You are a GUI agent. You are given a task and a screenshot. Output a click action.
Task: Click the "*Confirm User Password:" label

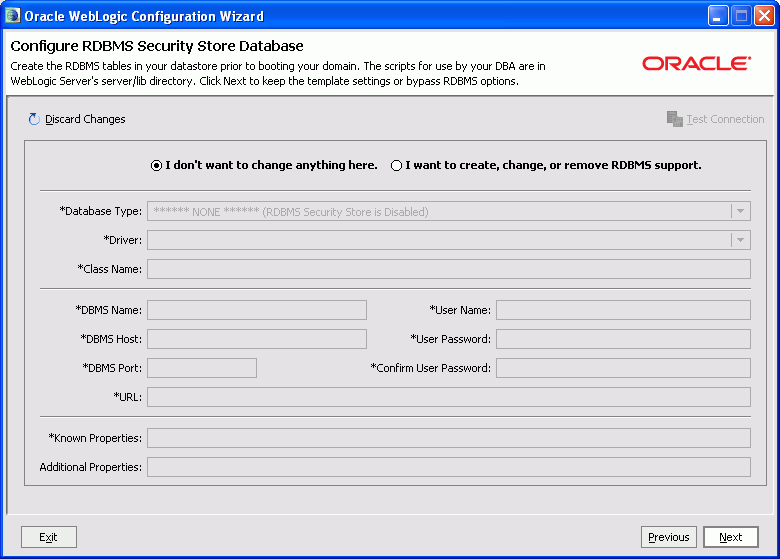pos(430,368)
